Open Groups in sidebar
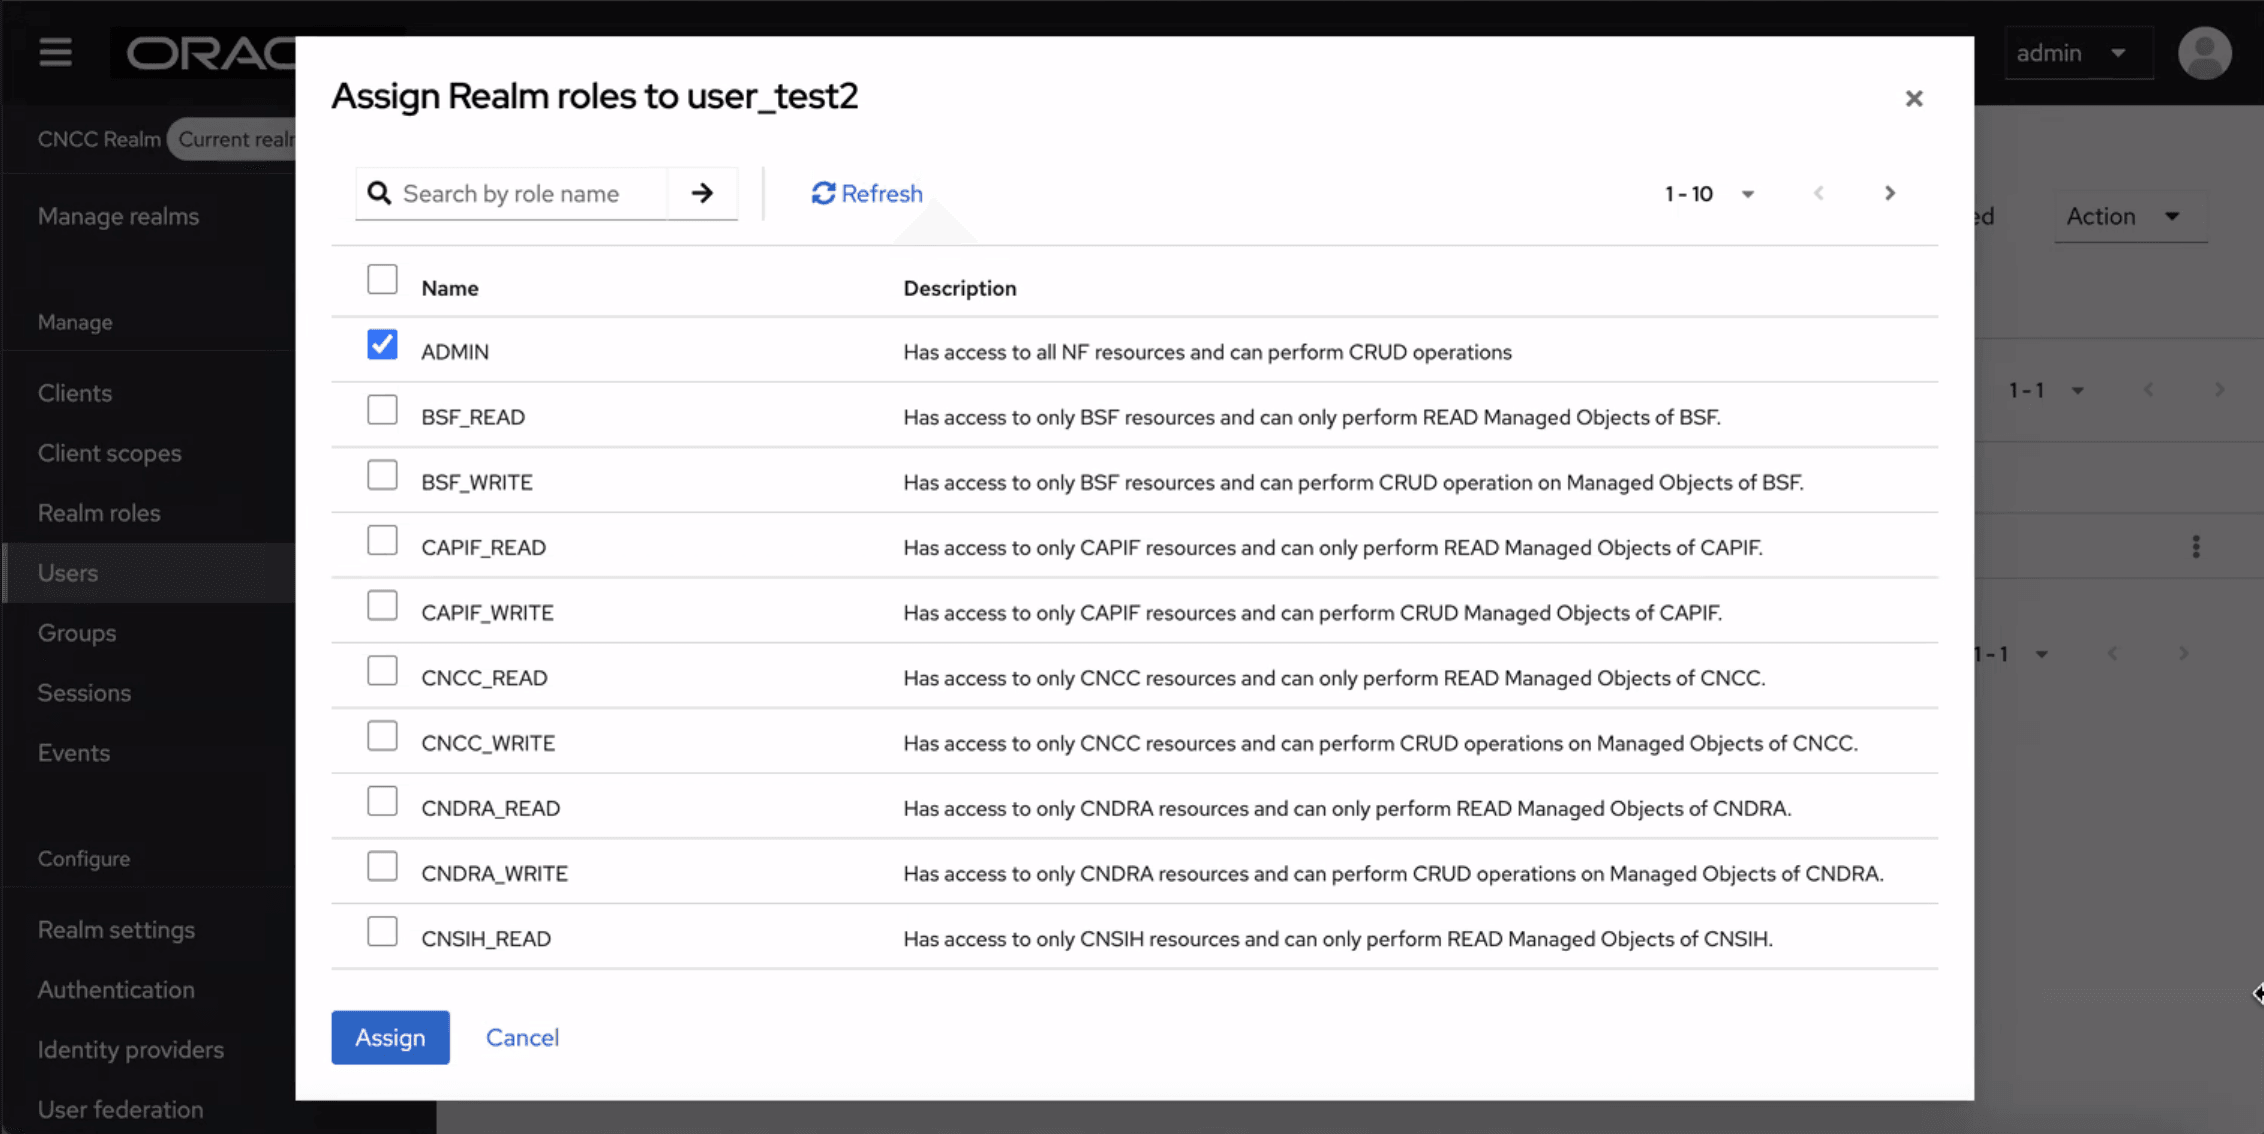2264x1134 pixels. click(x=77, y=633)
